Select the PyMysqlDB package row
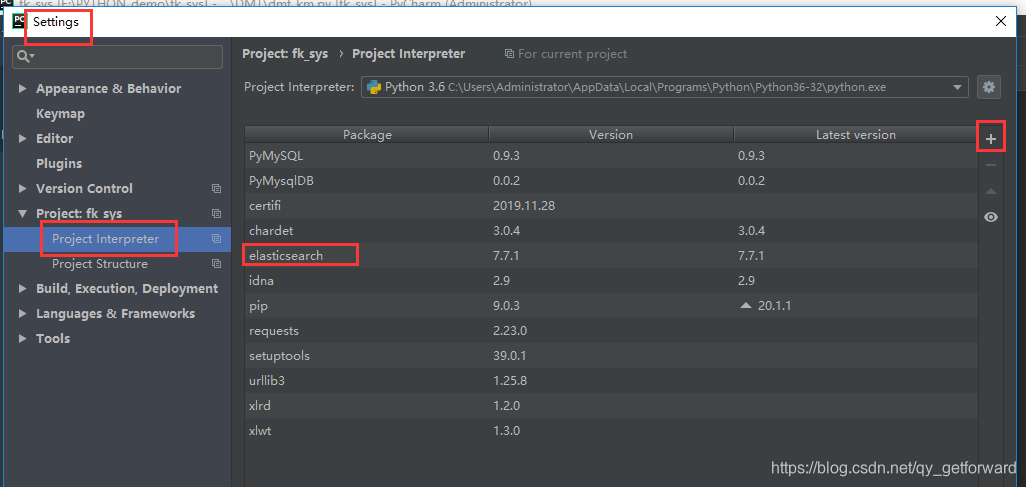 (x=611, y=181)
